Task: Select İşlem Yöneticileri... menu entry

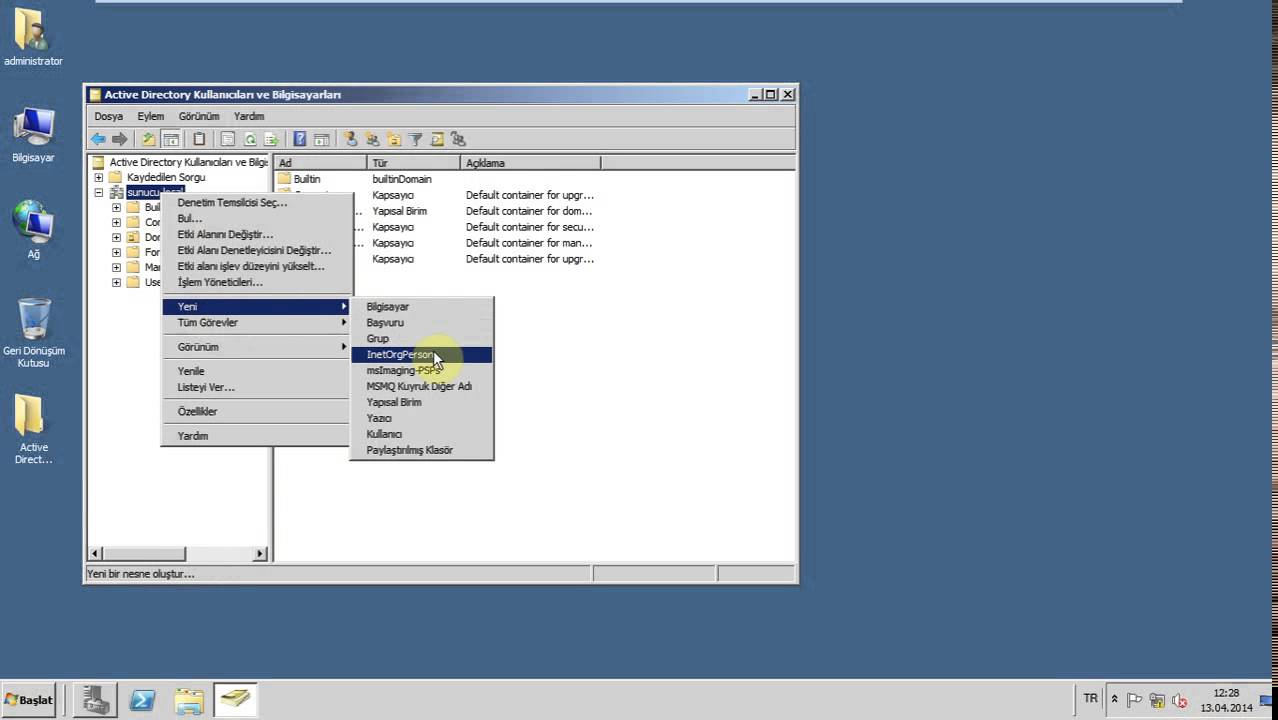Action: pyautogui.click(x=257, y=282)
